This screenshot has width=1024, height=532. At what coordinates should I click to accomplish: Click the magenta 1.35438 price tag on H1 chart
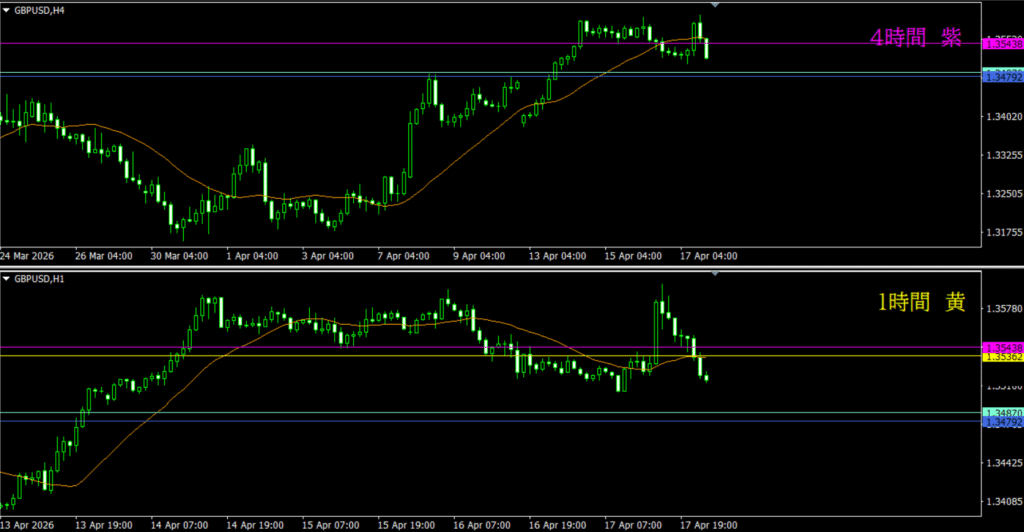coord(1002,347)
